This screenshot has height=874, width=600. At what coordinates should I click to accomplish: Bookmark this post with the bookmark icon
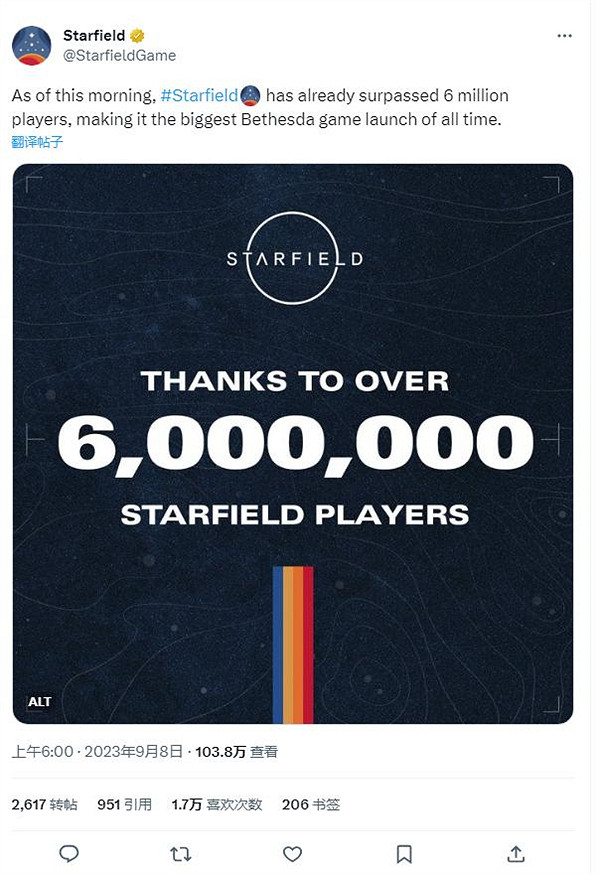click(x=404, y=853)
